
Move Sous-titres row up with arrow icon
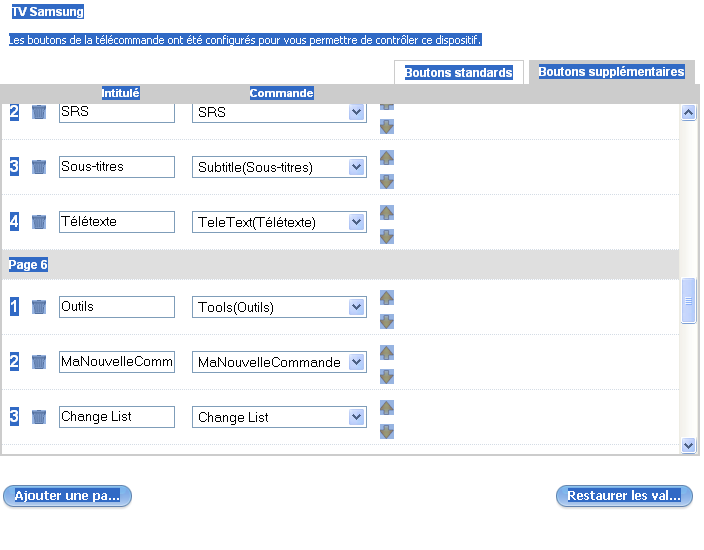(387, 158)
